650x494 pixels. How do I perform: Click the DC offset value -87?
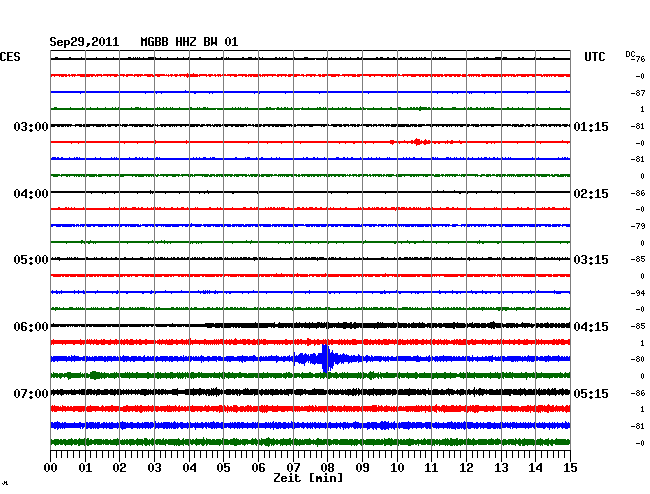(638, 93)
